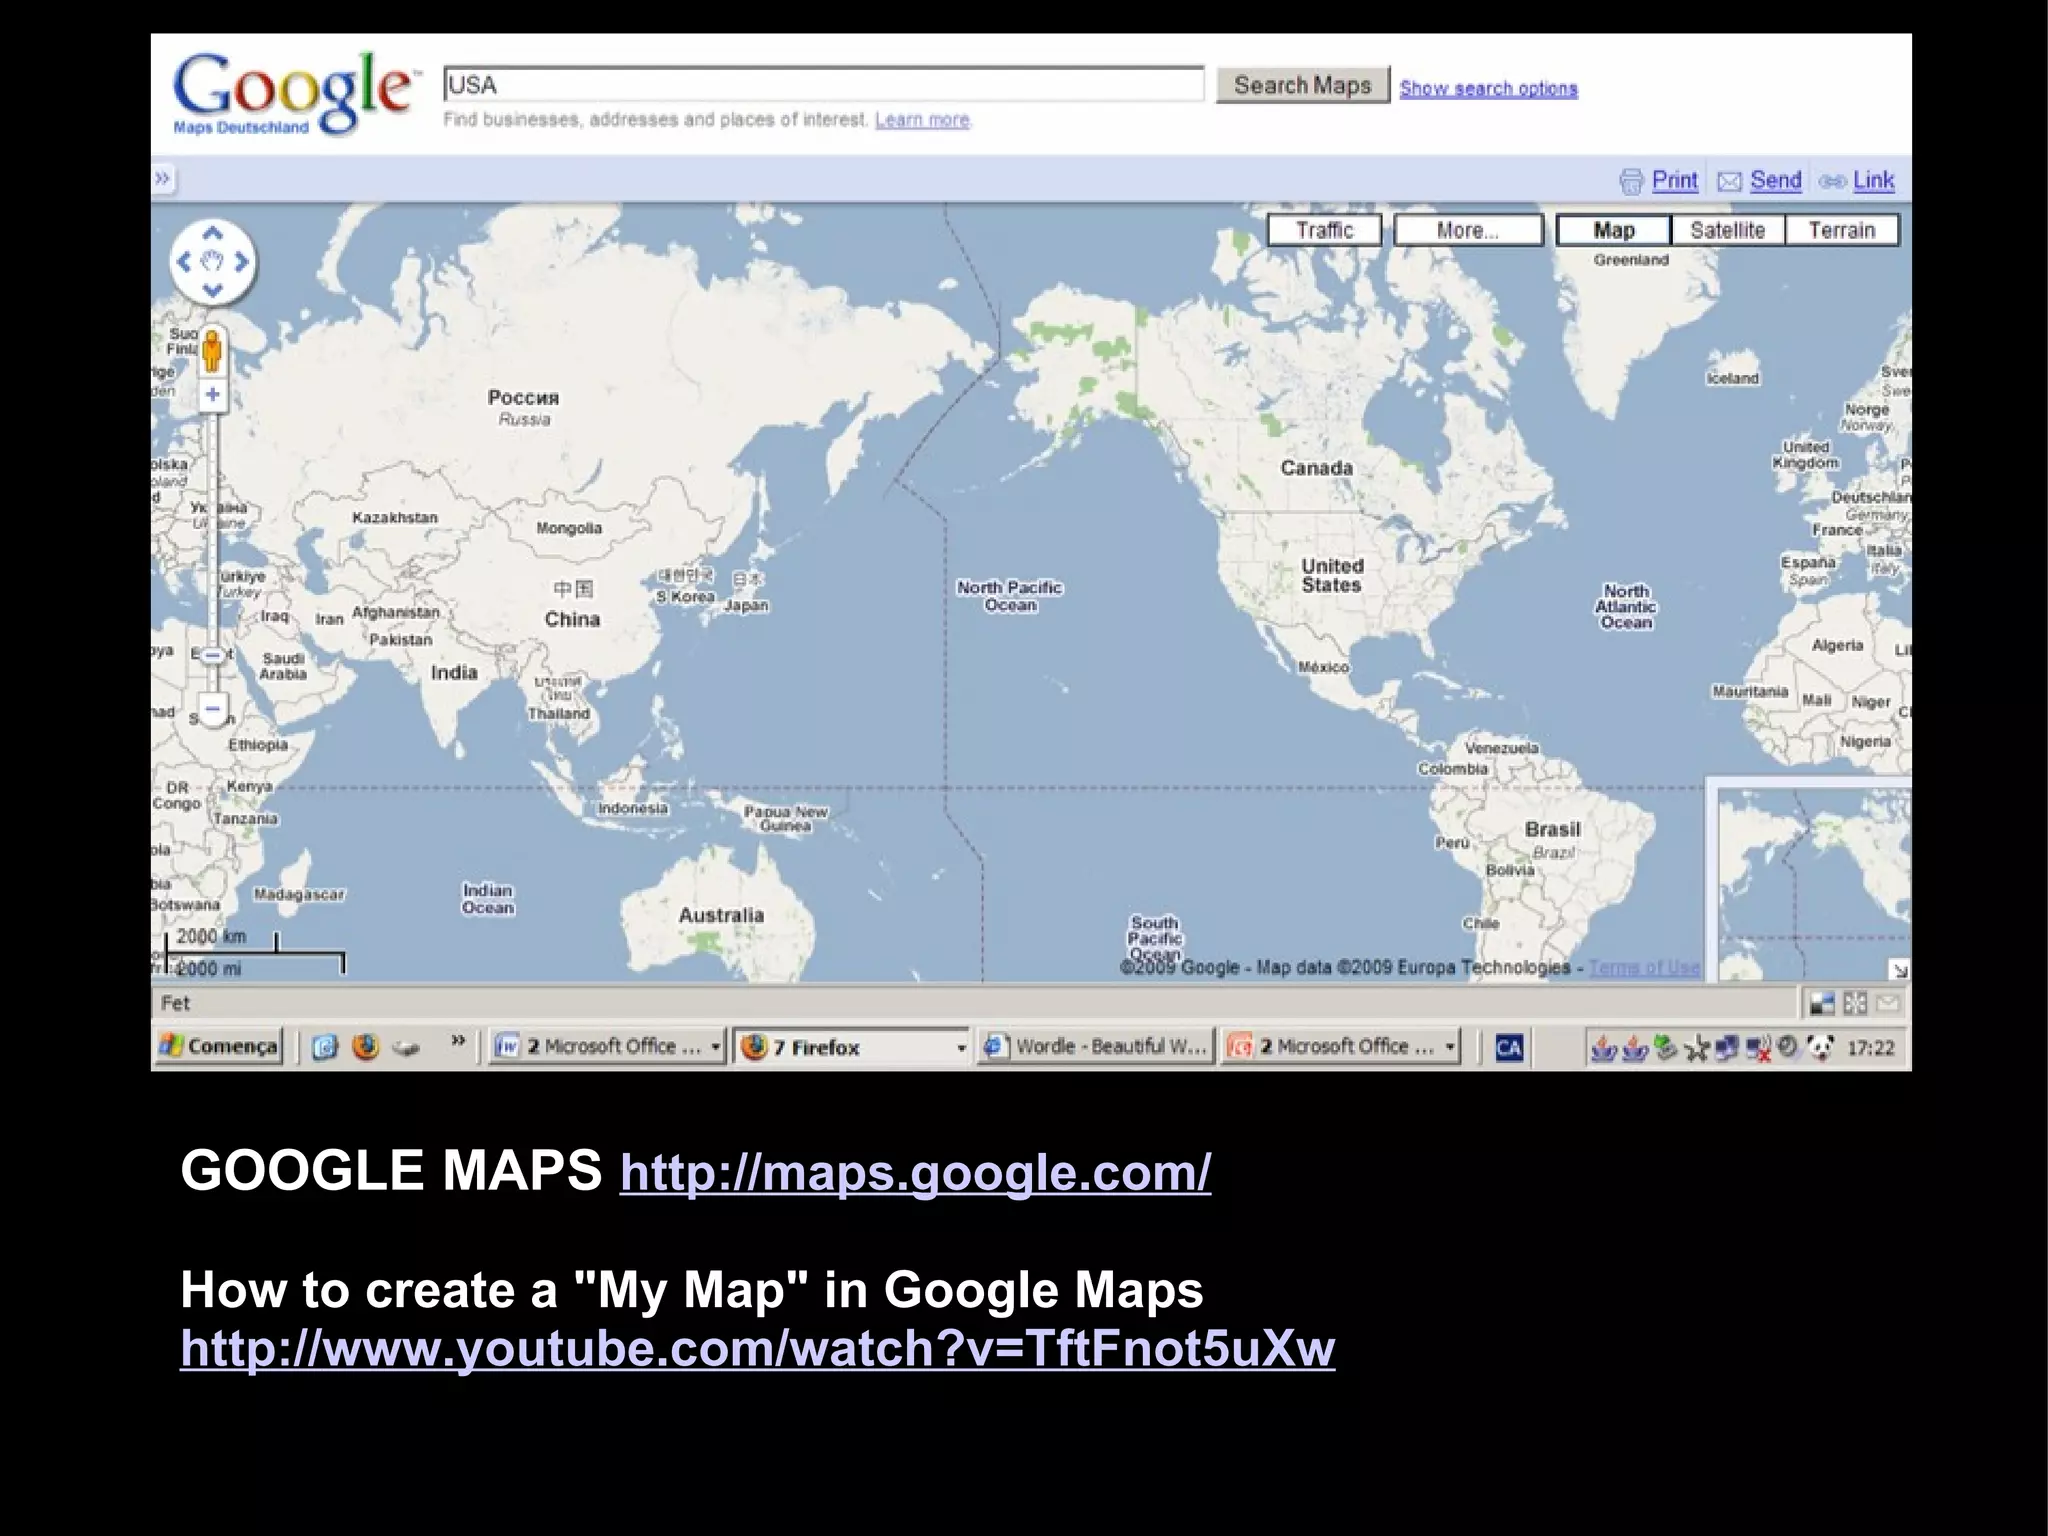Pick up the Street View pegman

(x=212, y=351)
